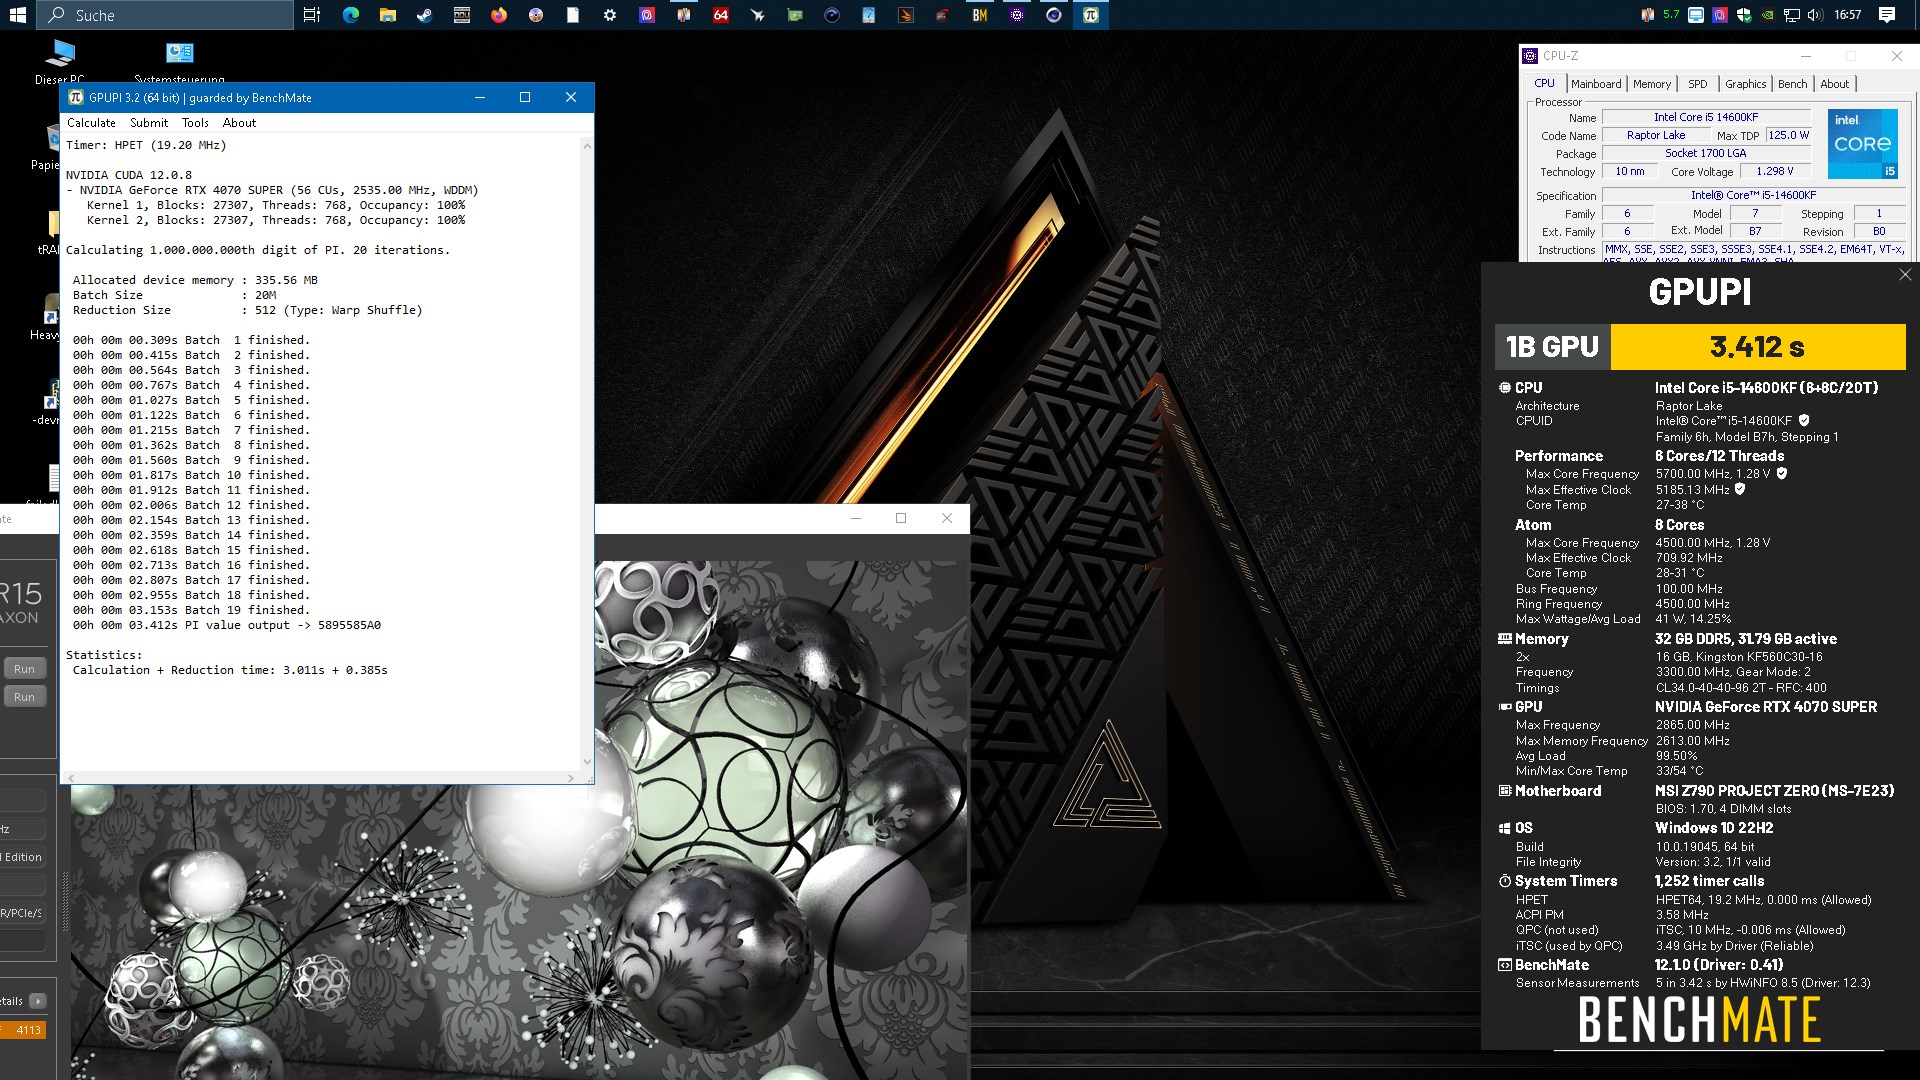1920x1080 pixels.
Task: Click the 'PI value output' line in GPUPI
Action: 226,625
